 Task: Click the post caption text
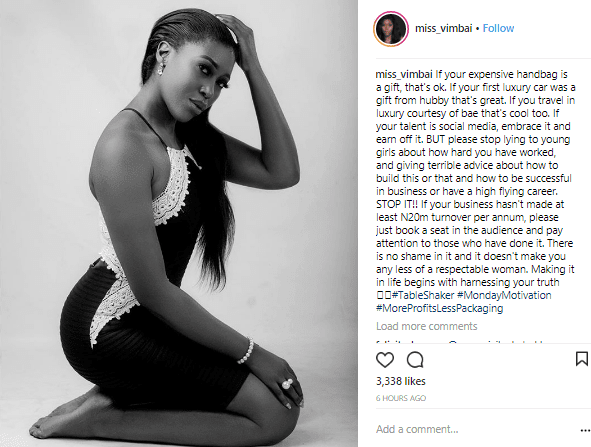click(475, 191)
